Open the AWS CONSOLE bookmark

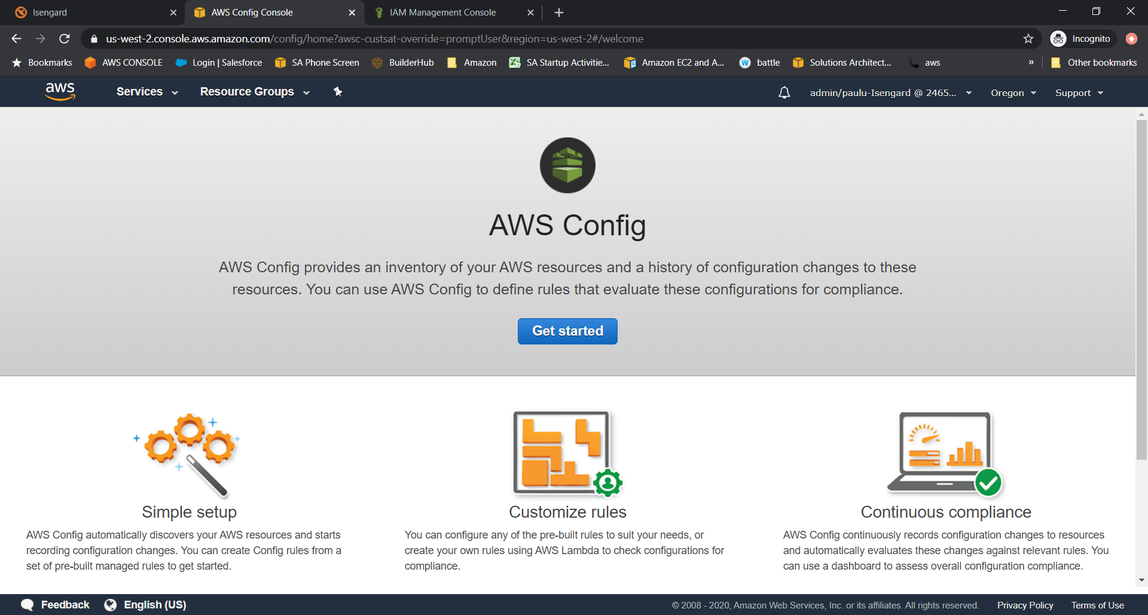tap(123, 62)
